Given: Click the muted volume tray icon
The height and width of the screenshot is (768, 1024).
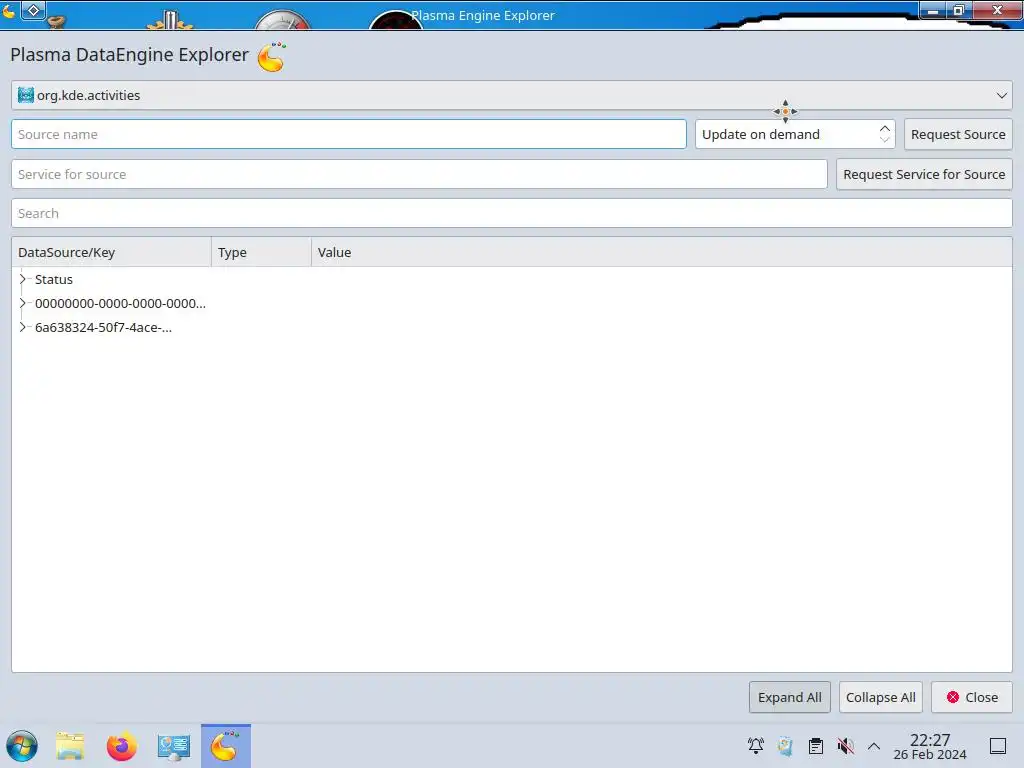Looking at the screenshot, I should click(846, 746).
